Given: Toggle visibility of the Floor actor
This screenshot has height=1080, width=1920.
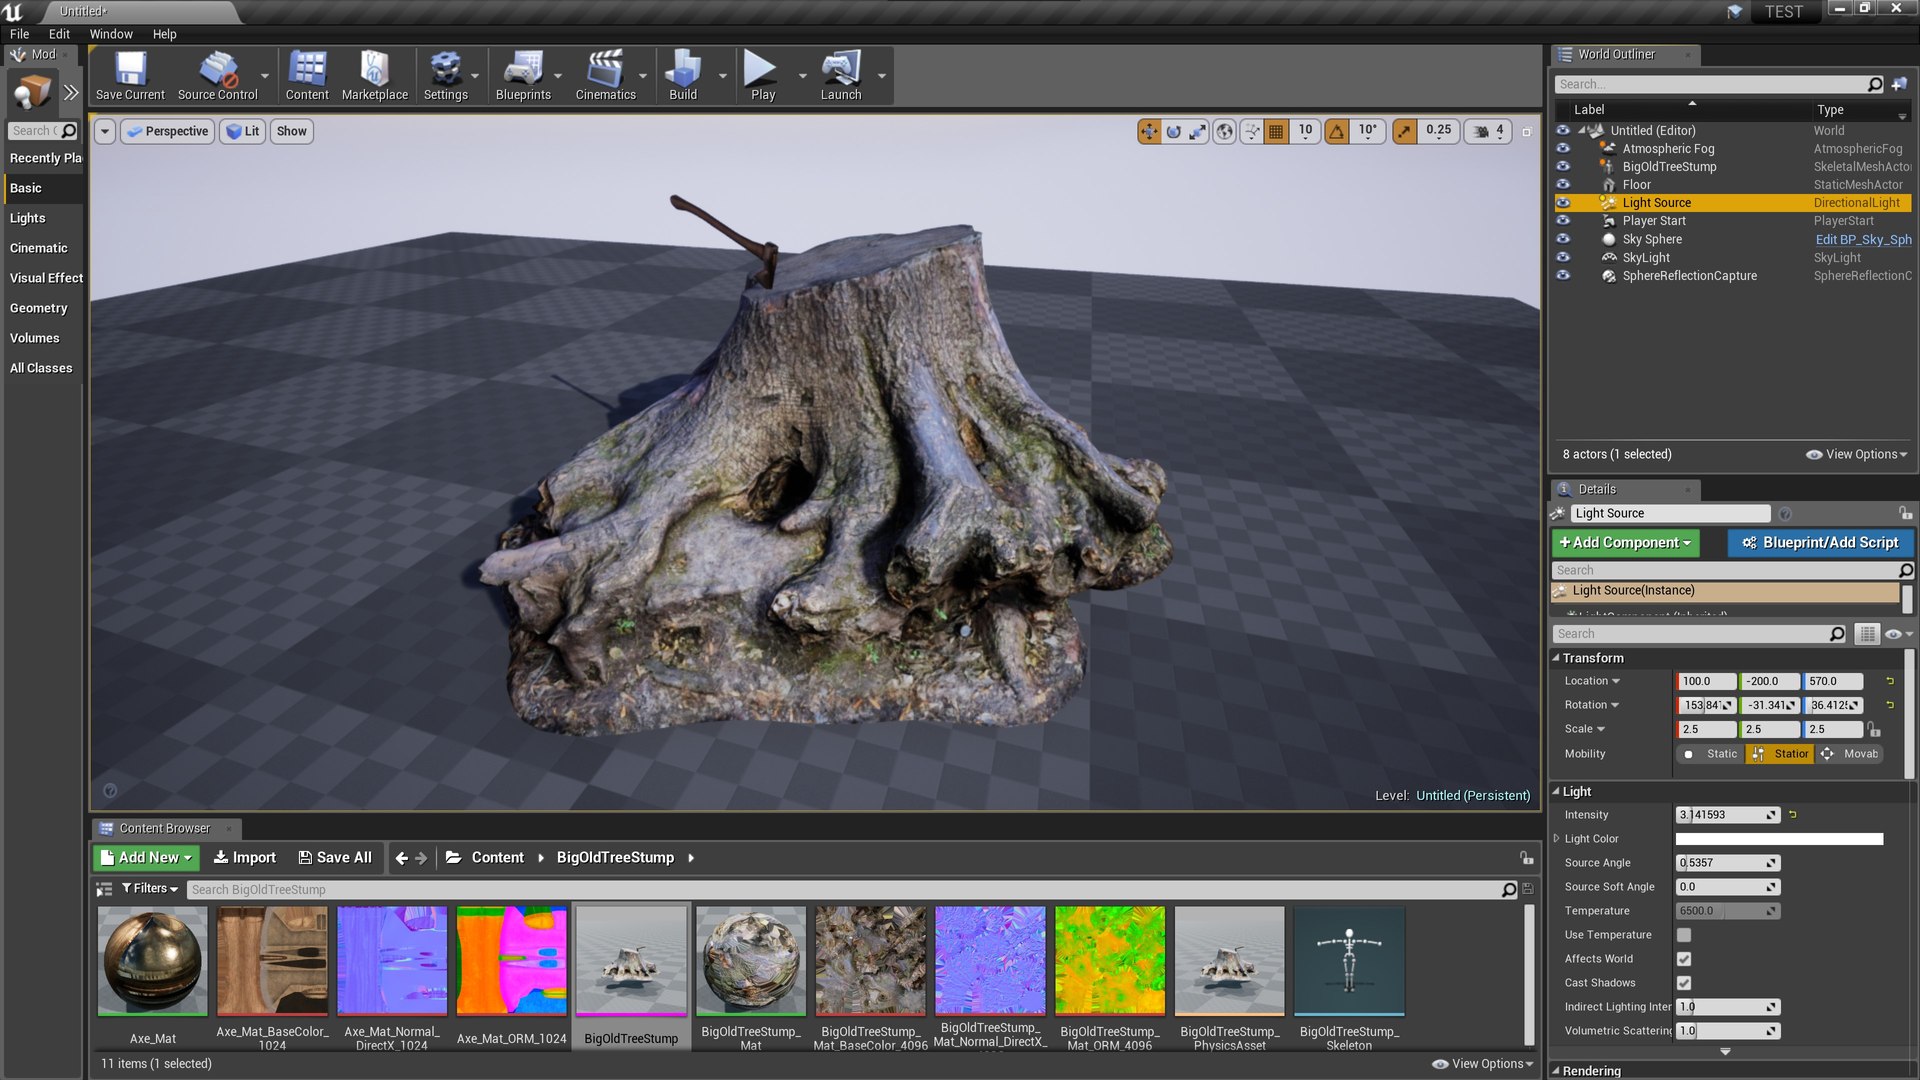Looking at the screenshot, I should tap(1563, 184).
